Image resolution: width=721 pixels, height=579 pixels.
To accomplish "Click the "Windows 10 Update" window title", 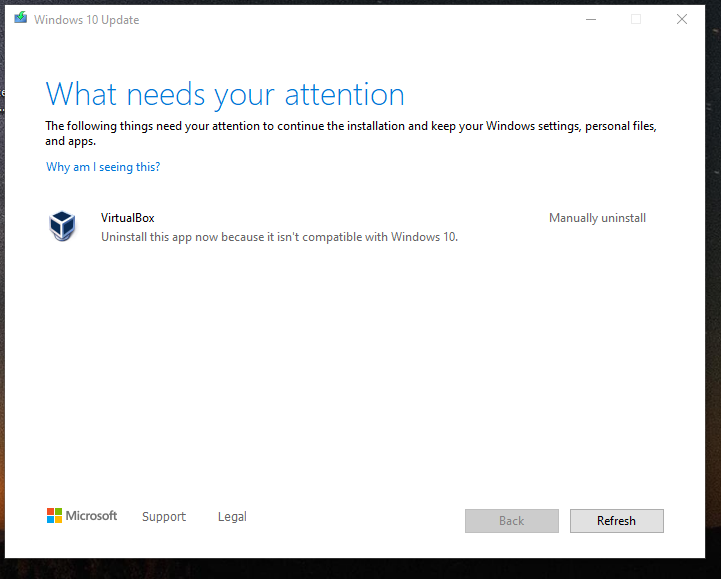I will click(86, 20).
